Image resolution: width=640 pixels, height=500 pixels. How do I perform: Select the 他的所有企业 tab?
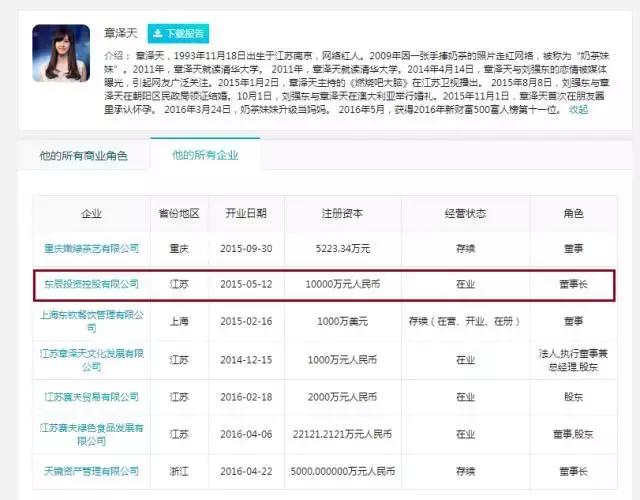coord(205,156)
